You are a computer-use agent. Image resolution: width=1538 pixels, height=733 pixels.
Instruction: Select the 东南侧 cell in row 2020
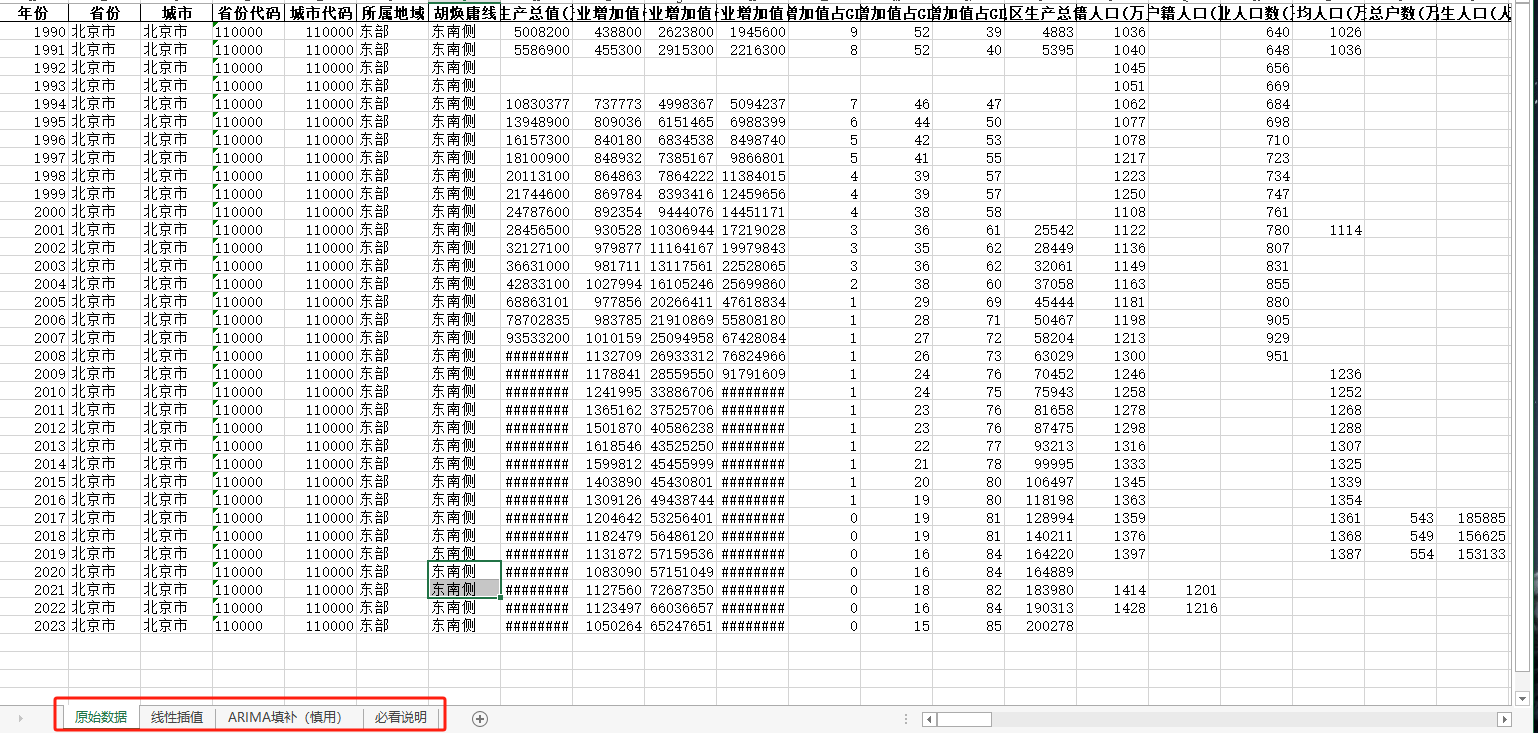464,571
